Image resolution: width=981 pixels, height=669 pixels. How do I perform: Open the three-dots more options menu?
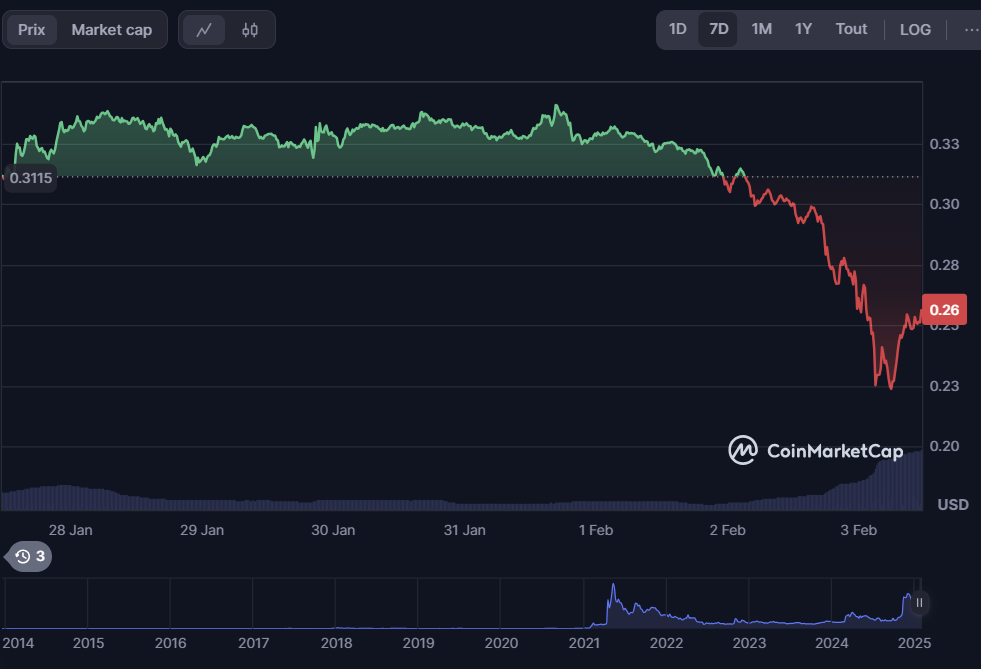coord(971,29)
